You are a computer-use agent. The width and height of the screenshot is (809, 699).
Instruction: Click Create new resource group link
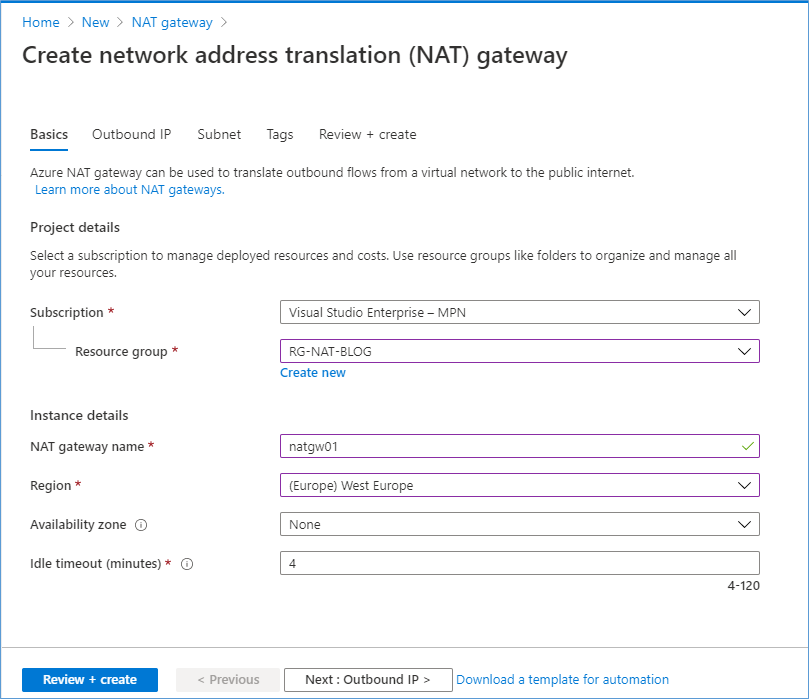tap(313, 372)
